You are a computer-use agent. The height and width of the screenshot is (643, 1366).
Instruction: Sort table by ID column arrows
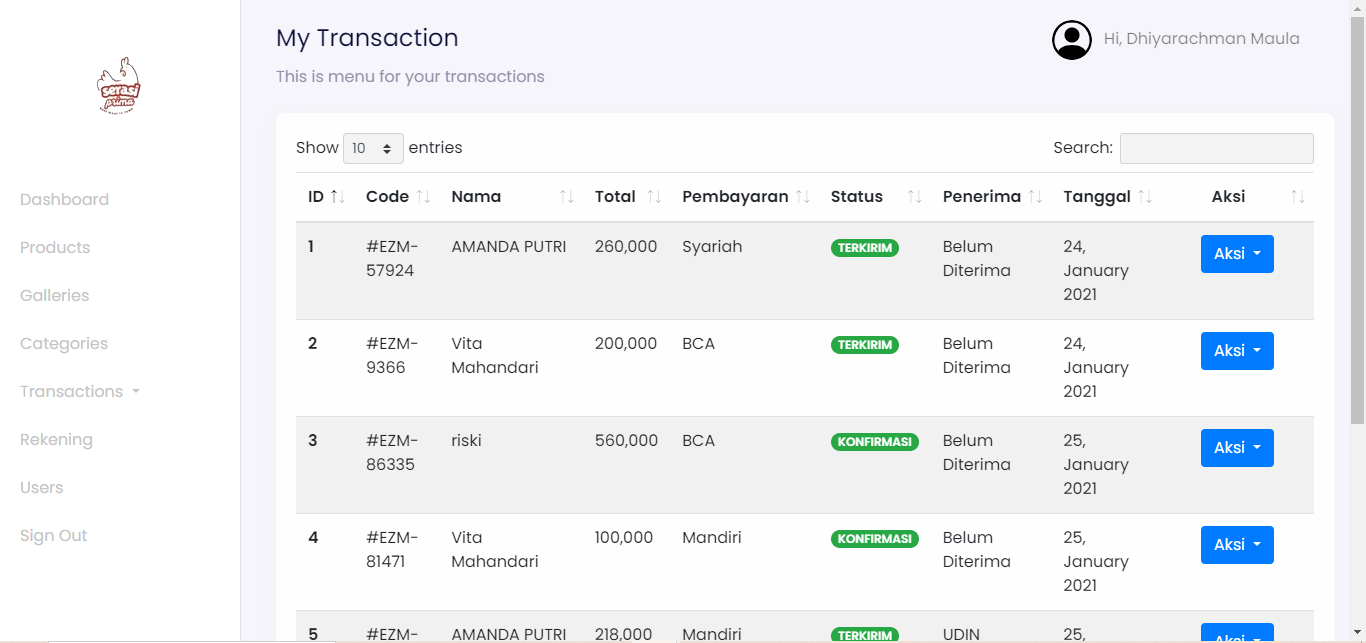(337, 197)
